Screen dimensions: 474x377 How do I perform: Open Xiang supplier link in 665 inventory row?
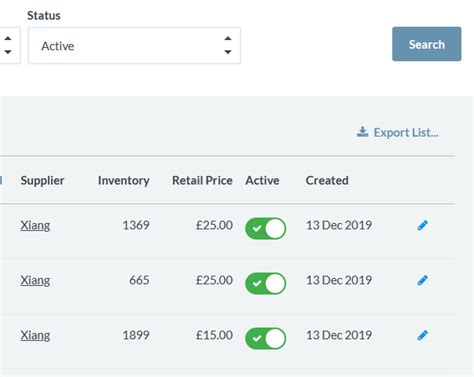[35, 281]
